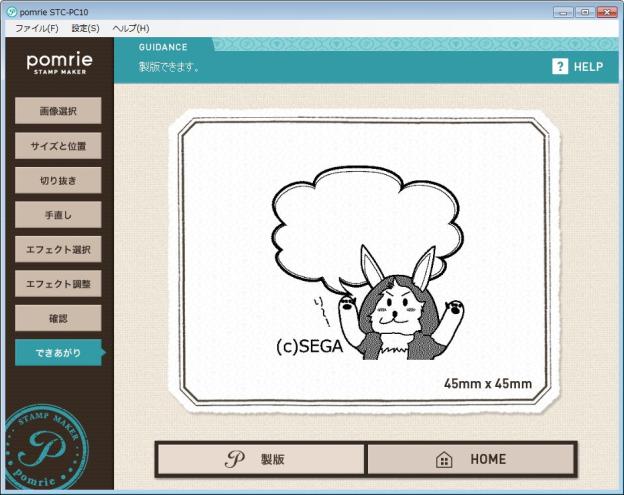Go to サイズと位置 step
The width and height of the screenshot is (624, 495).
(x=58, y=146)
